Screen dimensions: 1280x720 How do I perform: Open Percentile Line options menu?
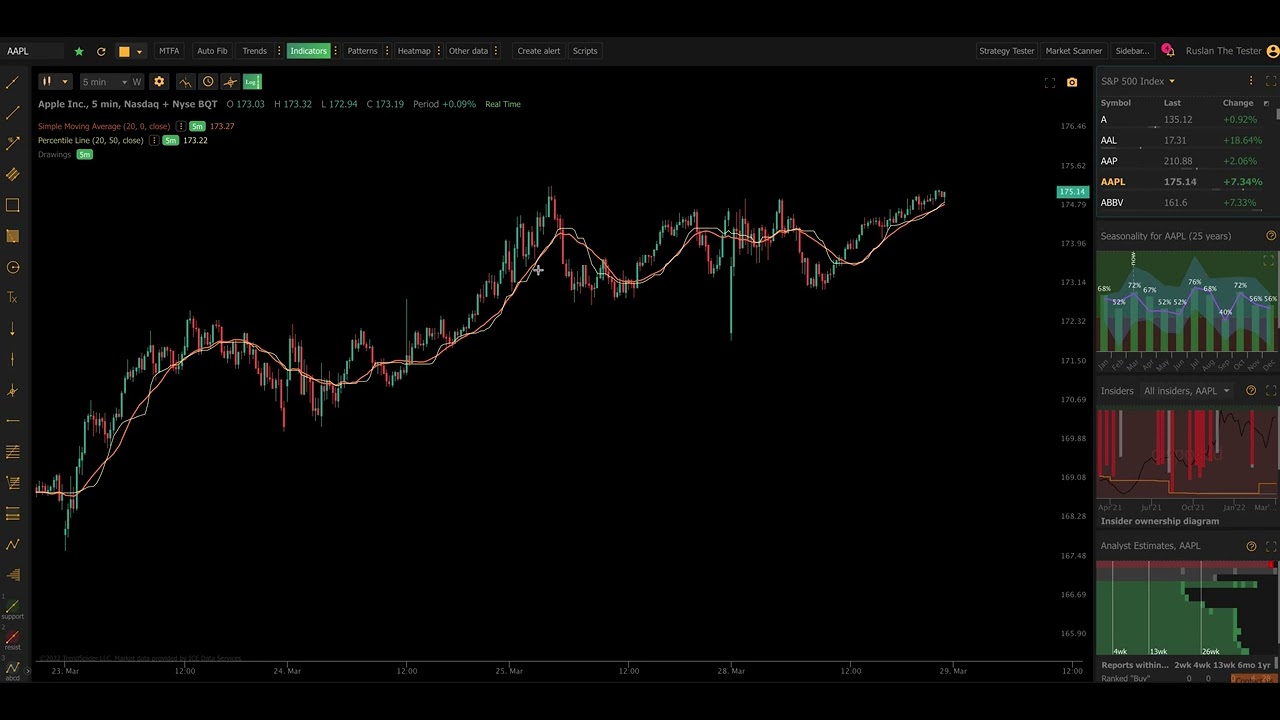pyautogui.click(x=153, y=140)
